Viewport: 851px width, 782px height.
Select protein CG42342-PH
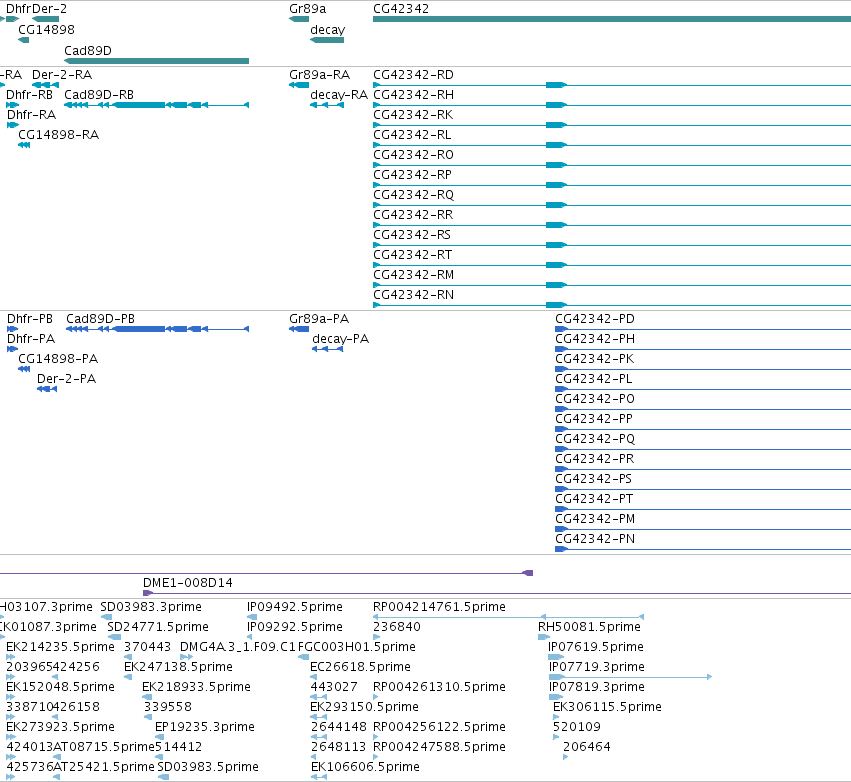pos(595,339)
